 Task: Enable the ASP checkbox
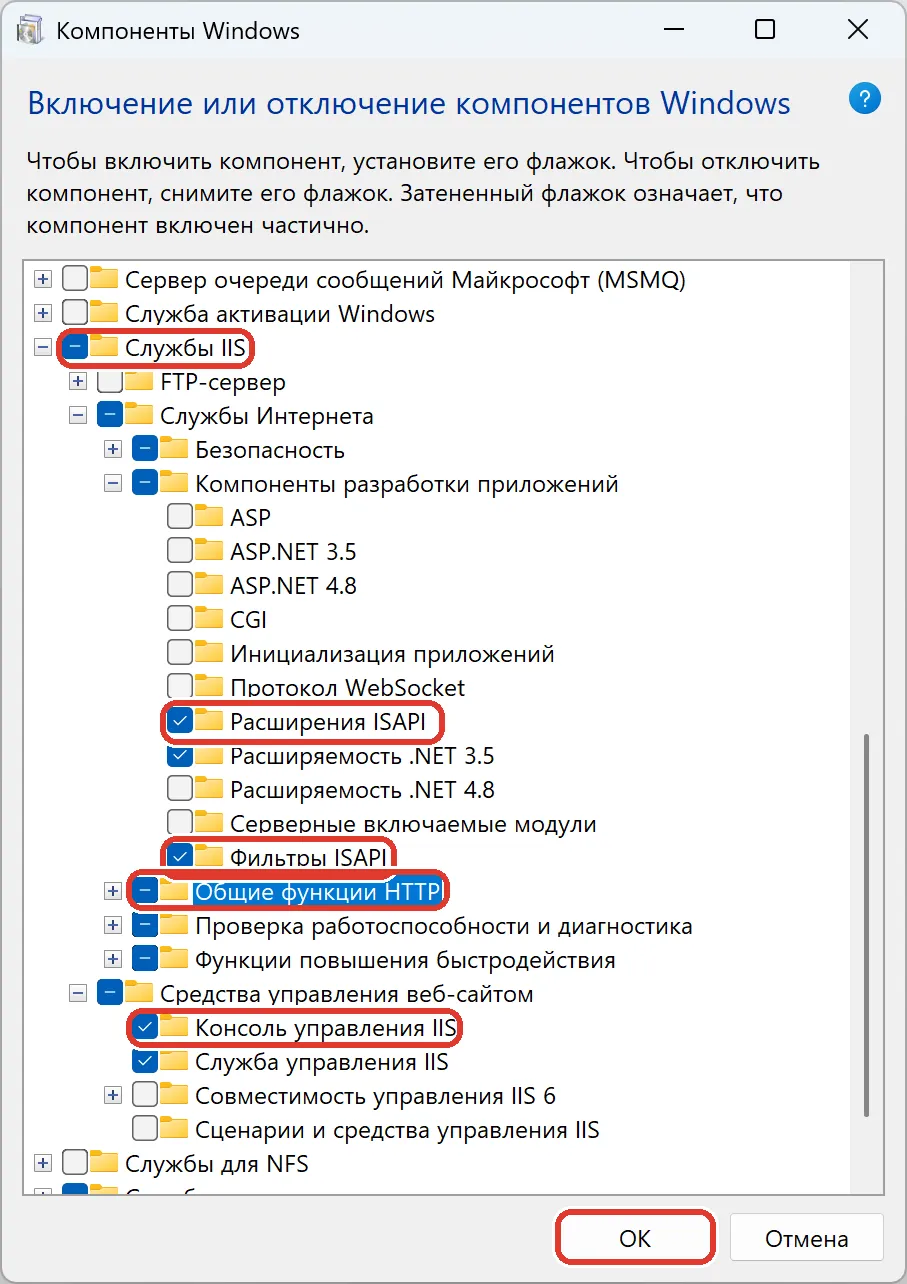(x=180, y=517)
